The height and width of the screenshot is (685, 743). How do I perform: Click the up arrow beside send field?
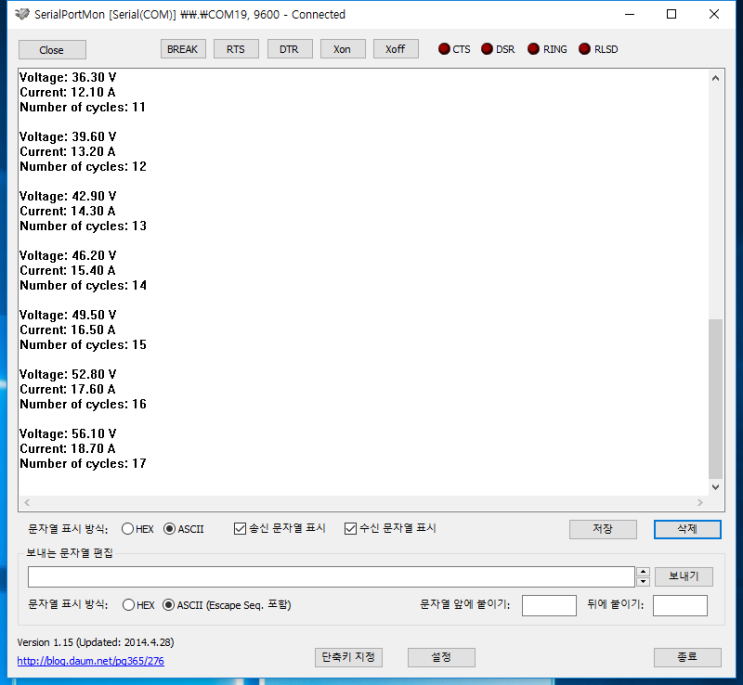pos(643,572)
